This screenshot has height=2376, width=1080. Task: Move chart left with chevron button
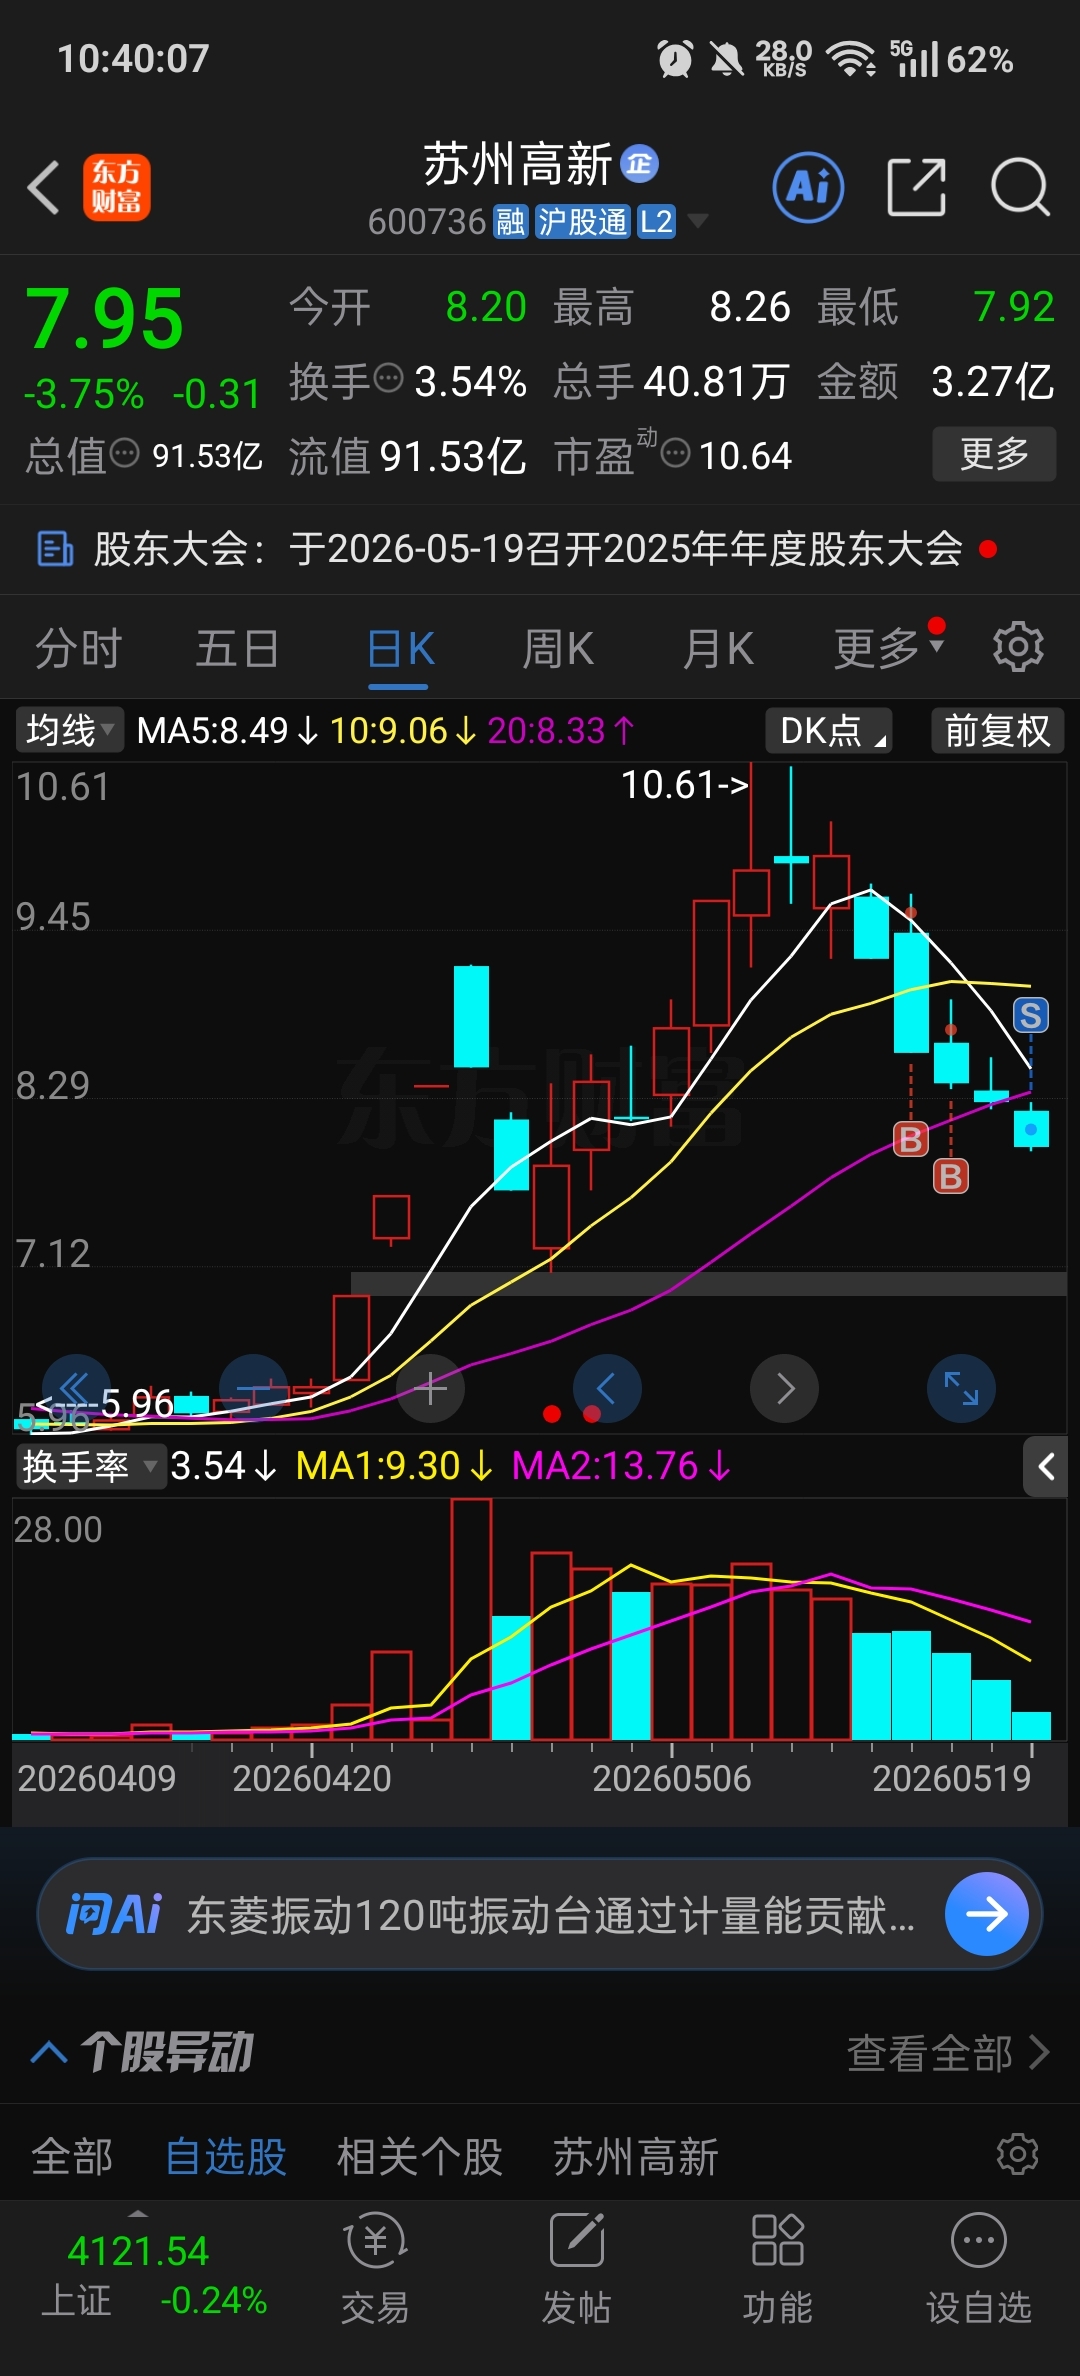(x=607, y=1388)
